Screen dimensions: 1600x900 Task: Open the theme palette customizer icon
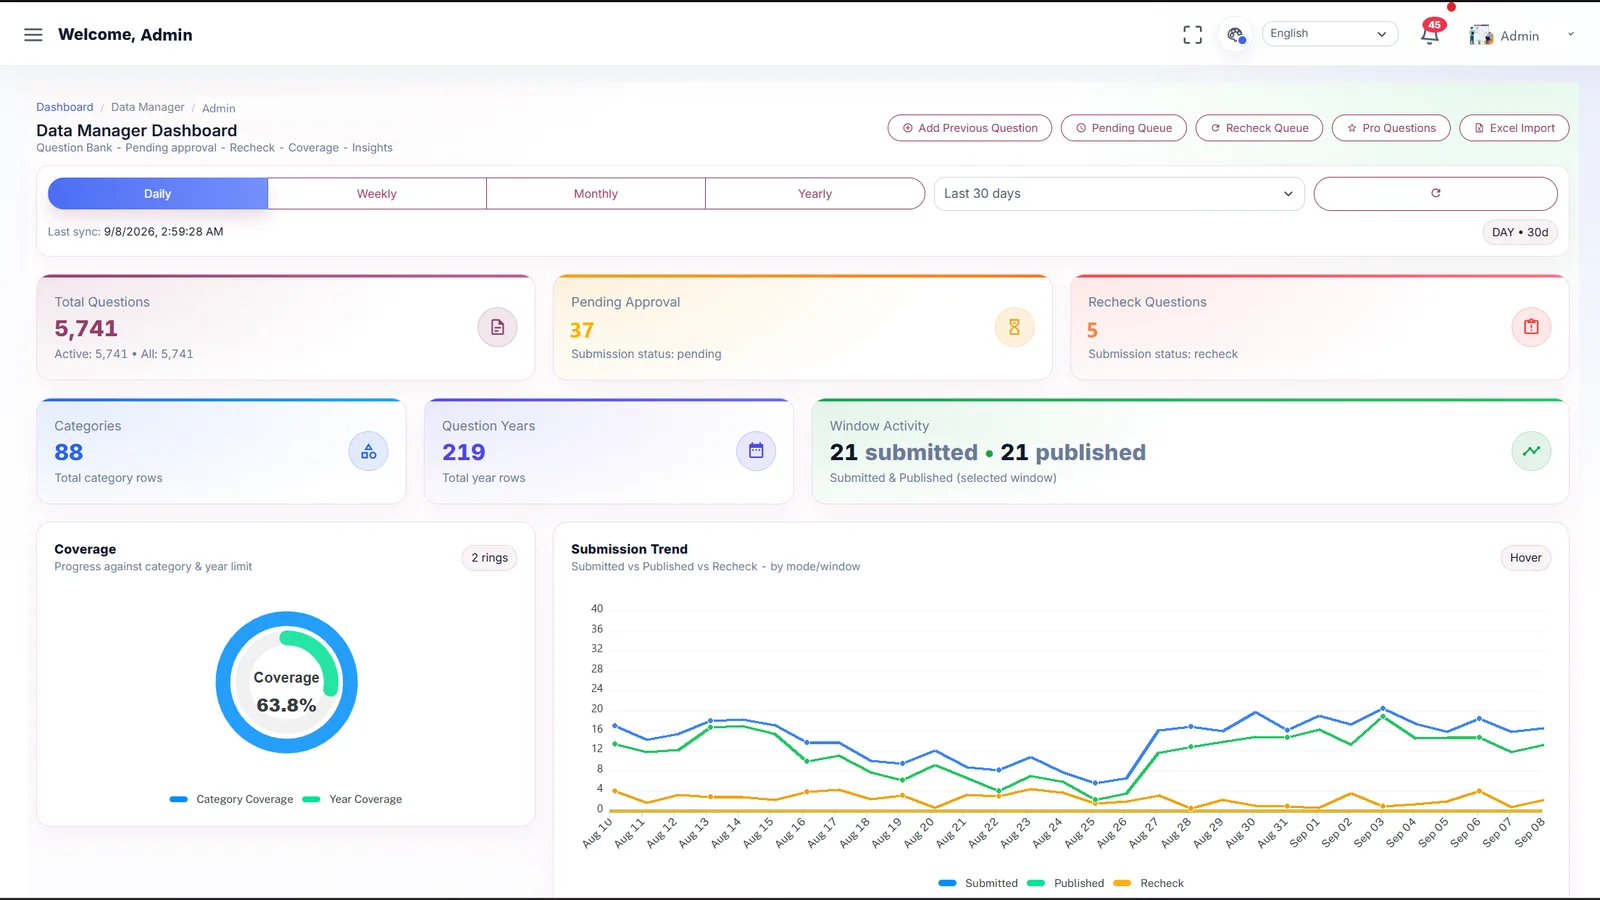(x=1236, y=35)
